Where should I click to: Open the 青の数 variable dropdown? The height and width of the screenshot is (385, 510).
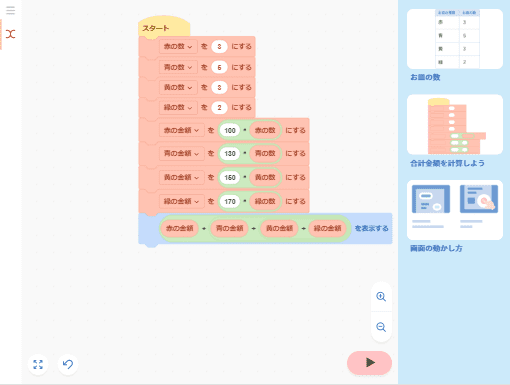click(178, 67)
